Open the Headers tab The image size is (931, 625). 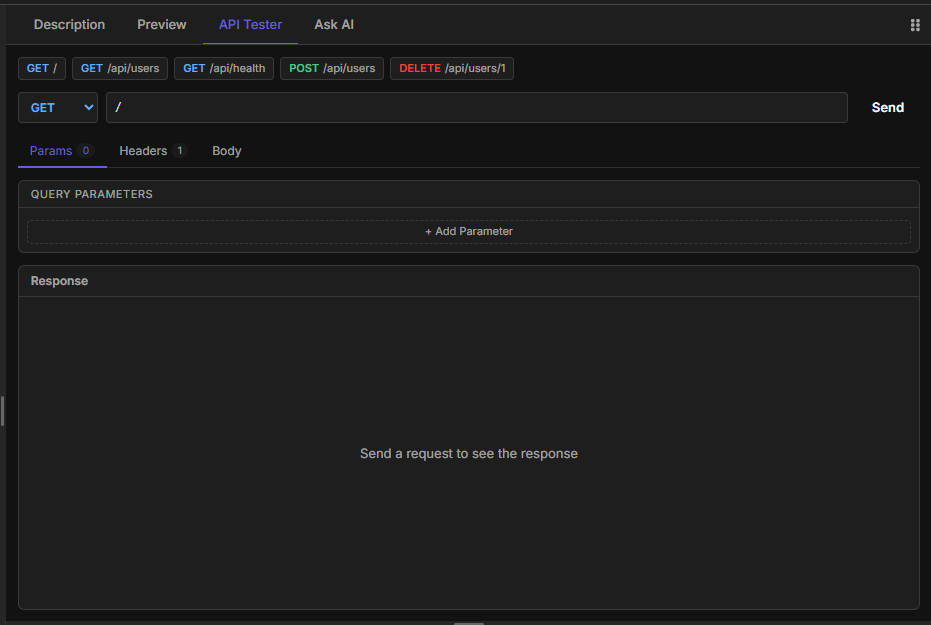[x=152, y=151]
